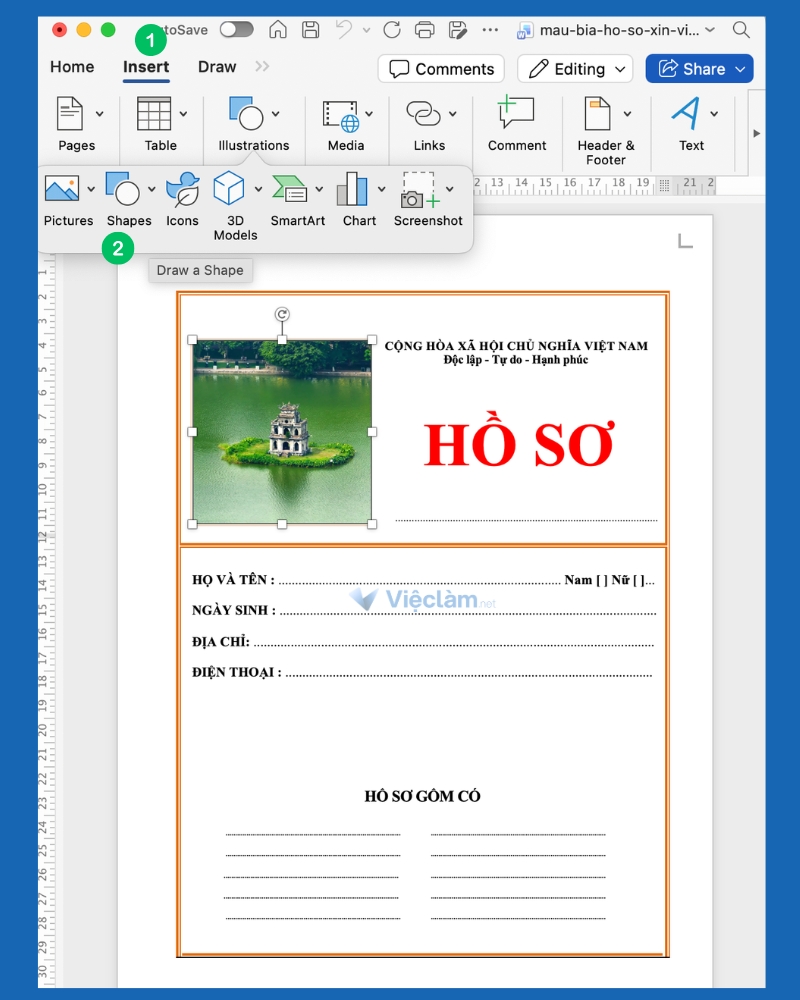Viewport: 800px width, 1000px height.
Task: Select the Hoan Kiem lake picture
Action: (x=280, y=430)
